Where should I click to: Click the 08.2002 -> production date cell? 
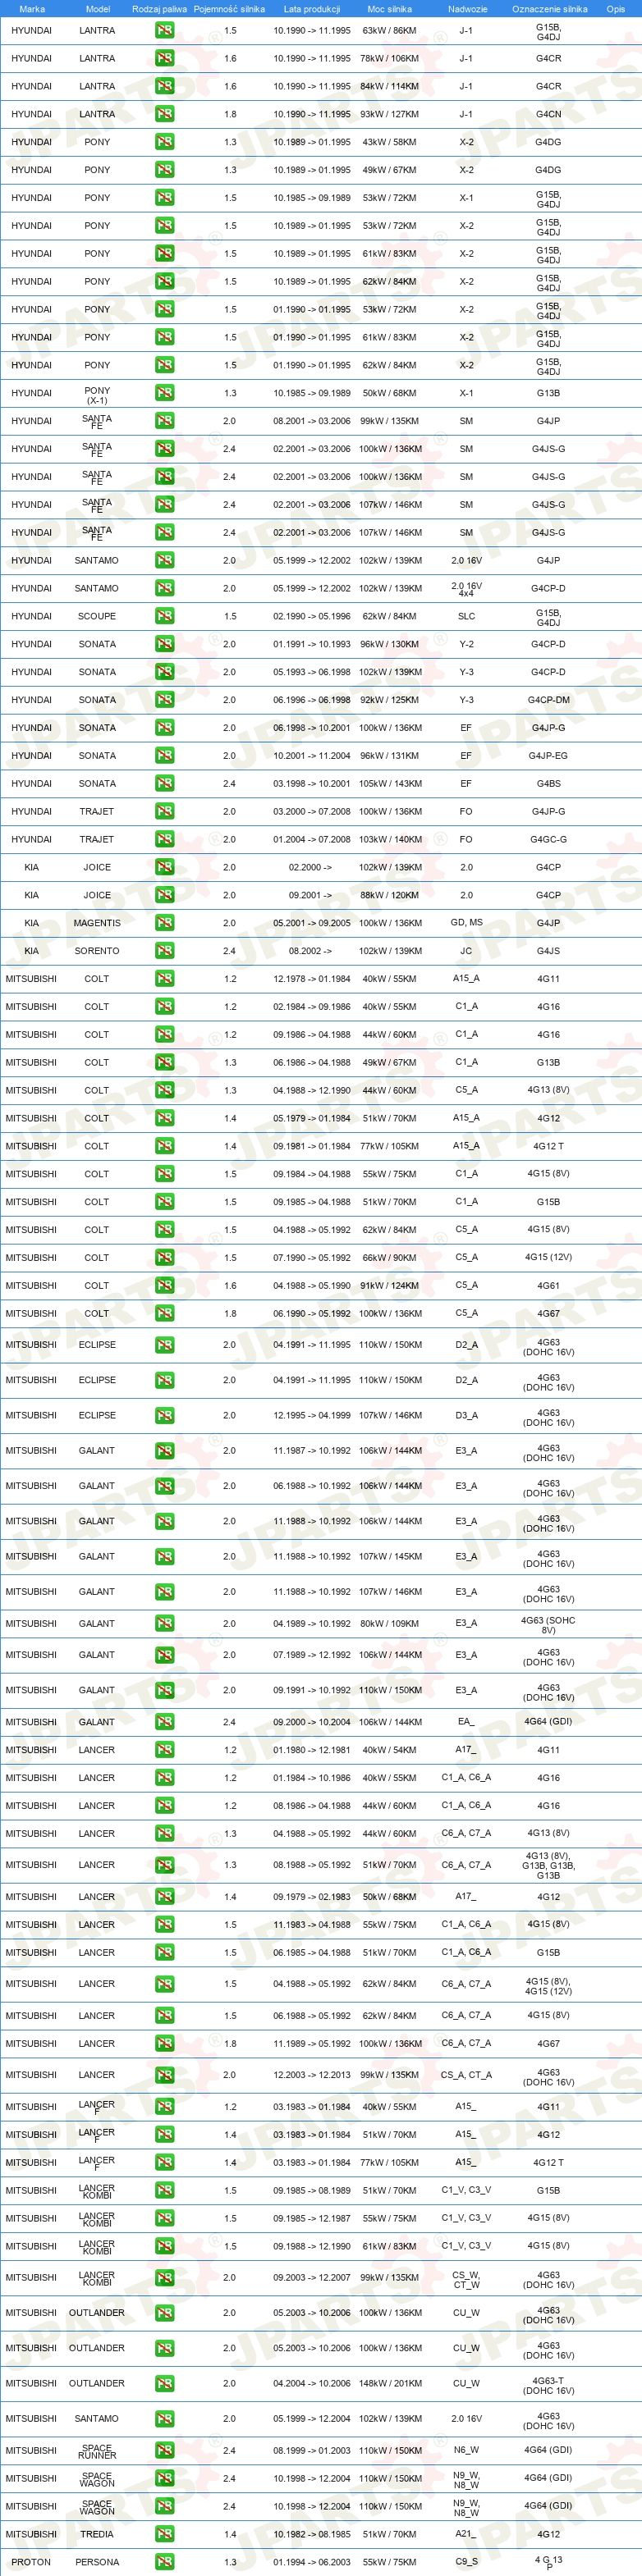312,951
